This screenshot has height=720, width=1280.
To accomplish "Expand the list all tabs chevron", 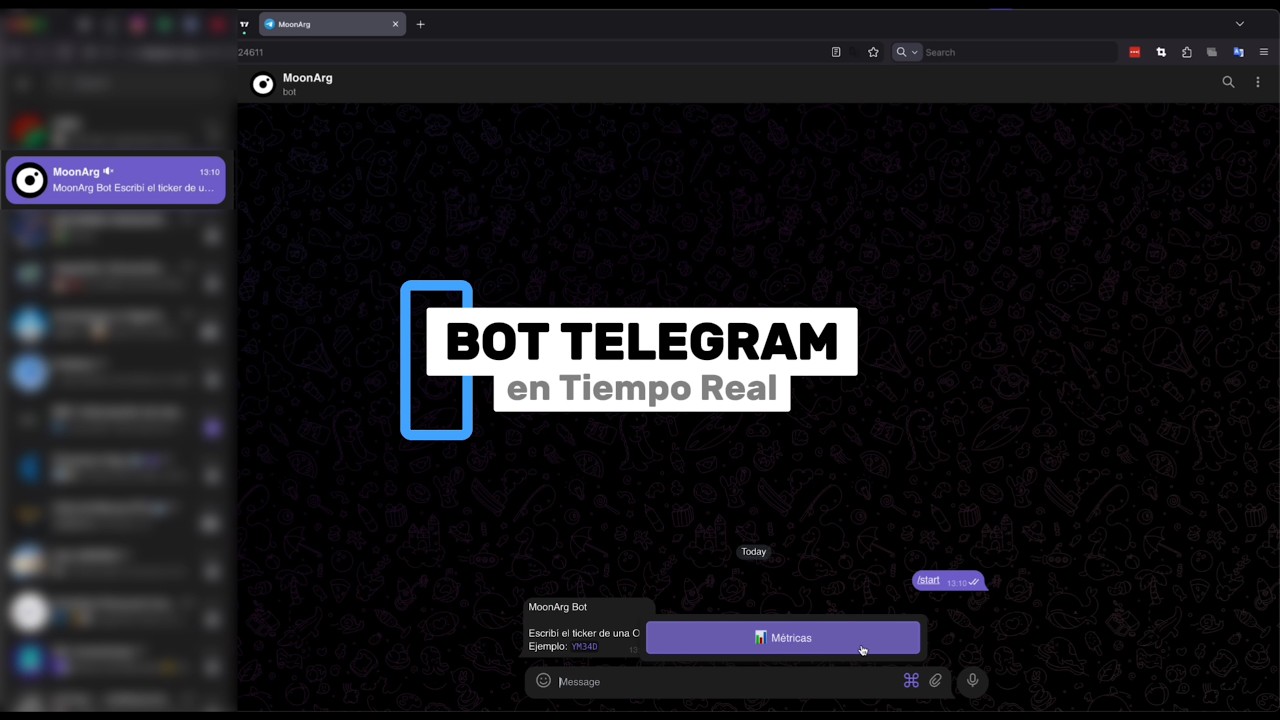I will click(x=1240, y=24).
